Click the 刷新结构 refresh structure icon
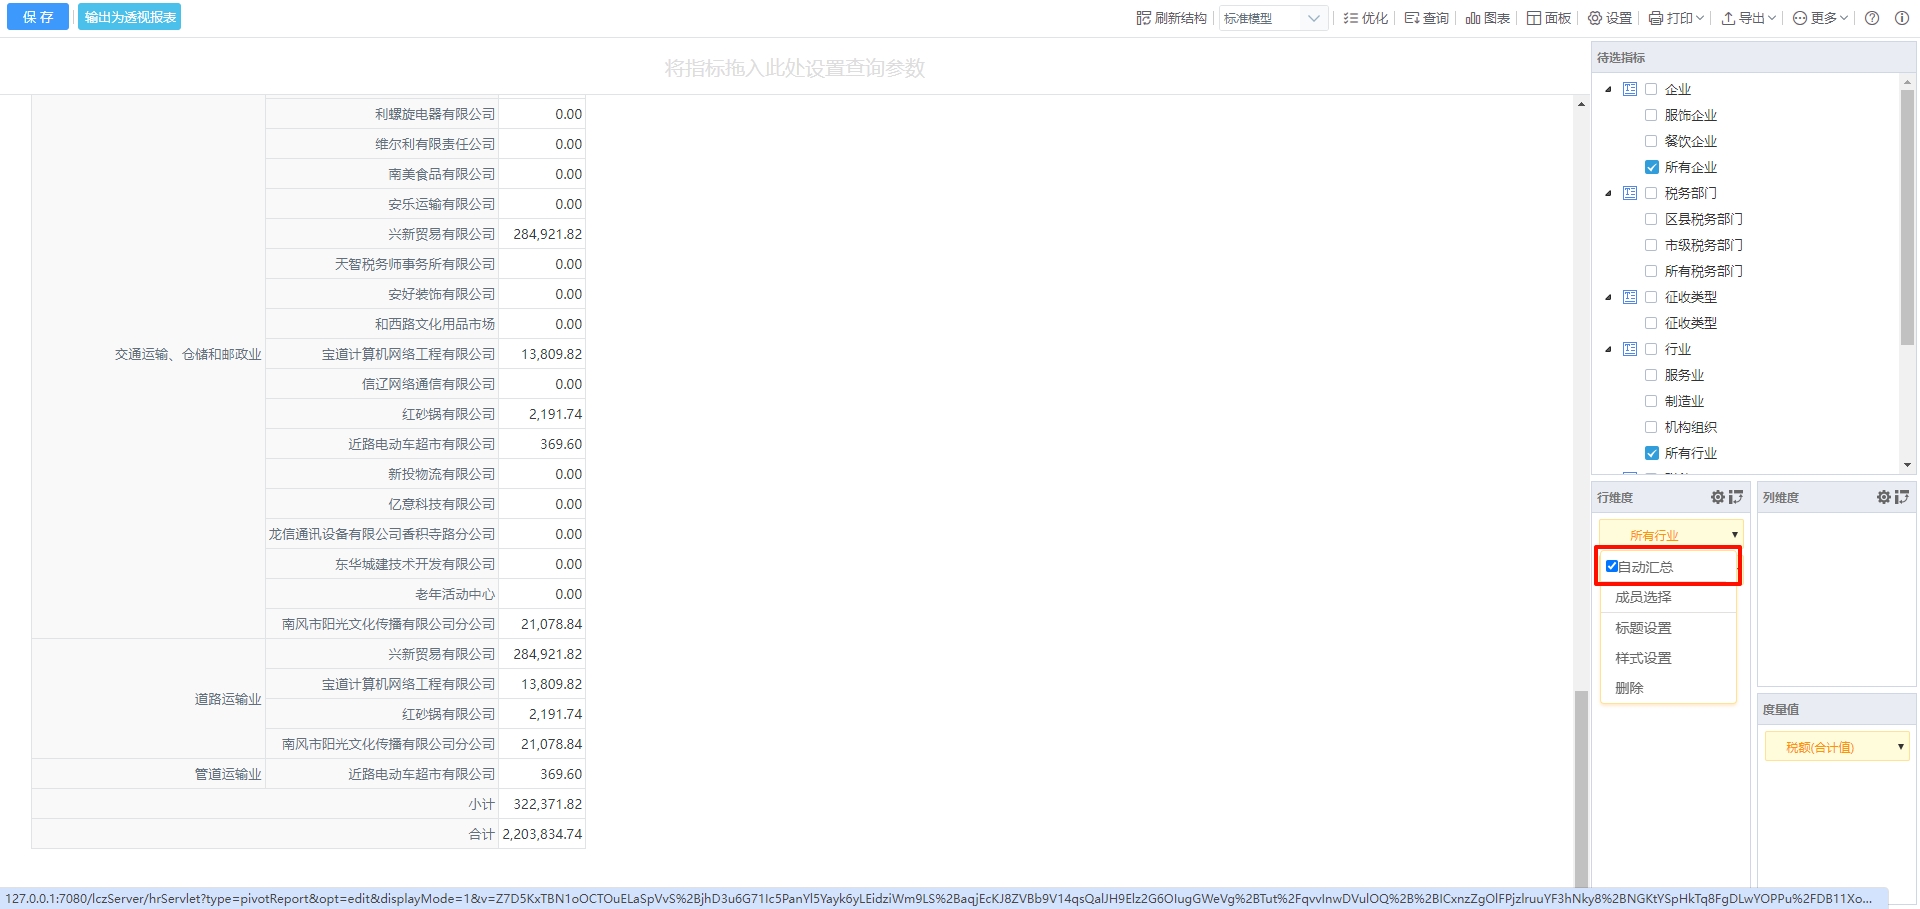 (x=1143, y=18)
